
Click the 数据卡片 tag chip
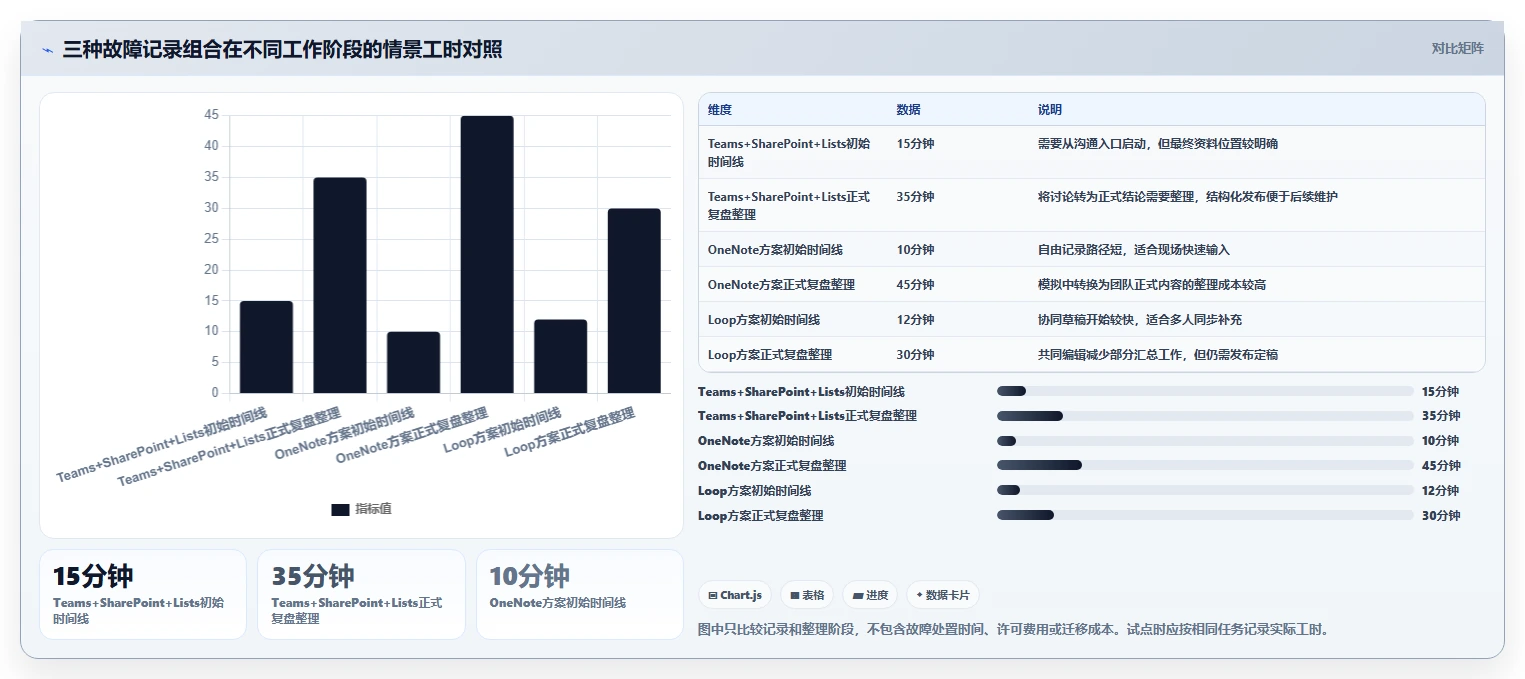click(942, 595)
